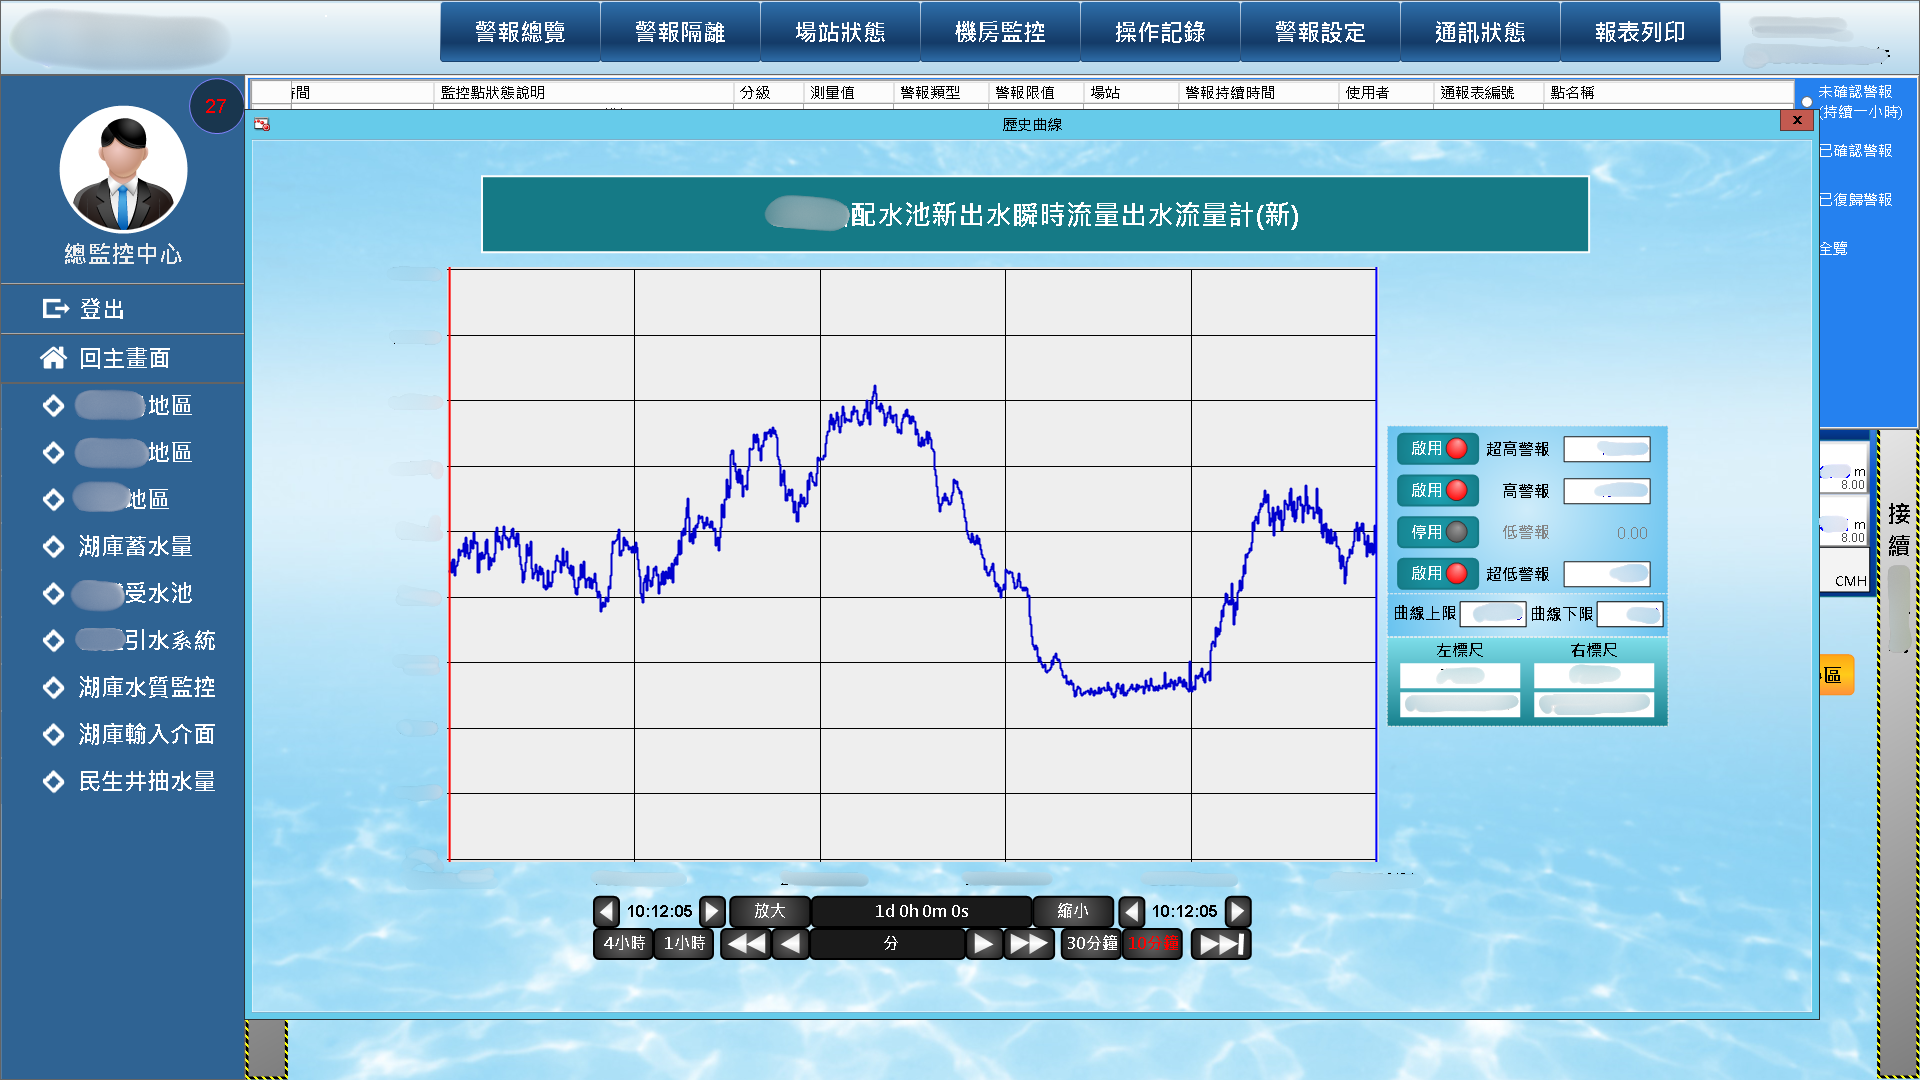Select the 4小時 time range button
This screenshot has height=1080, width=1920.
click(x=624, y=943)
